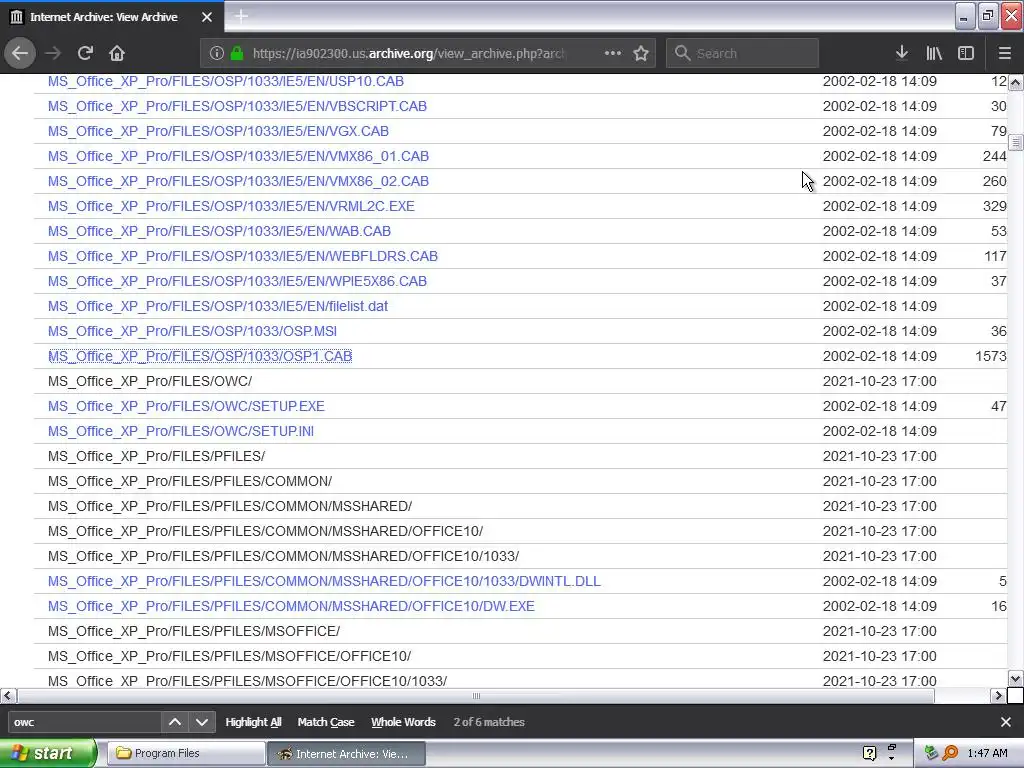Open the page actions three-dot menu

click(x=613, y=53)
